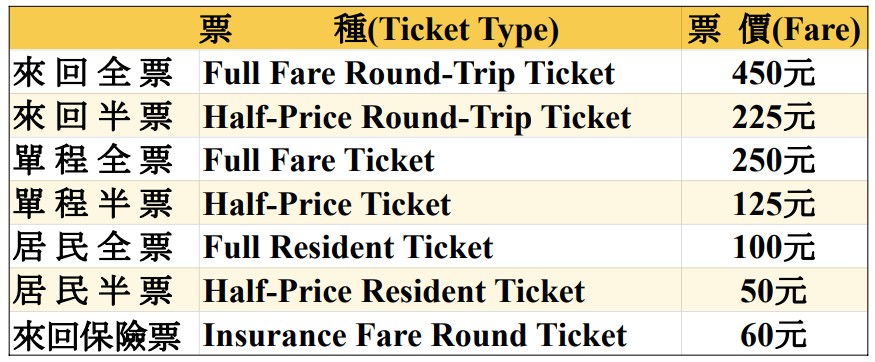The height and width of the screenshot is (362, 875).
Task: Click the 50元 fare cell
Action: coord(775,291)
